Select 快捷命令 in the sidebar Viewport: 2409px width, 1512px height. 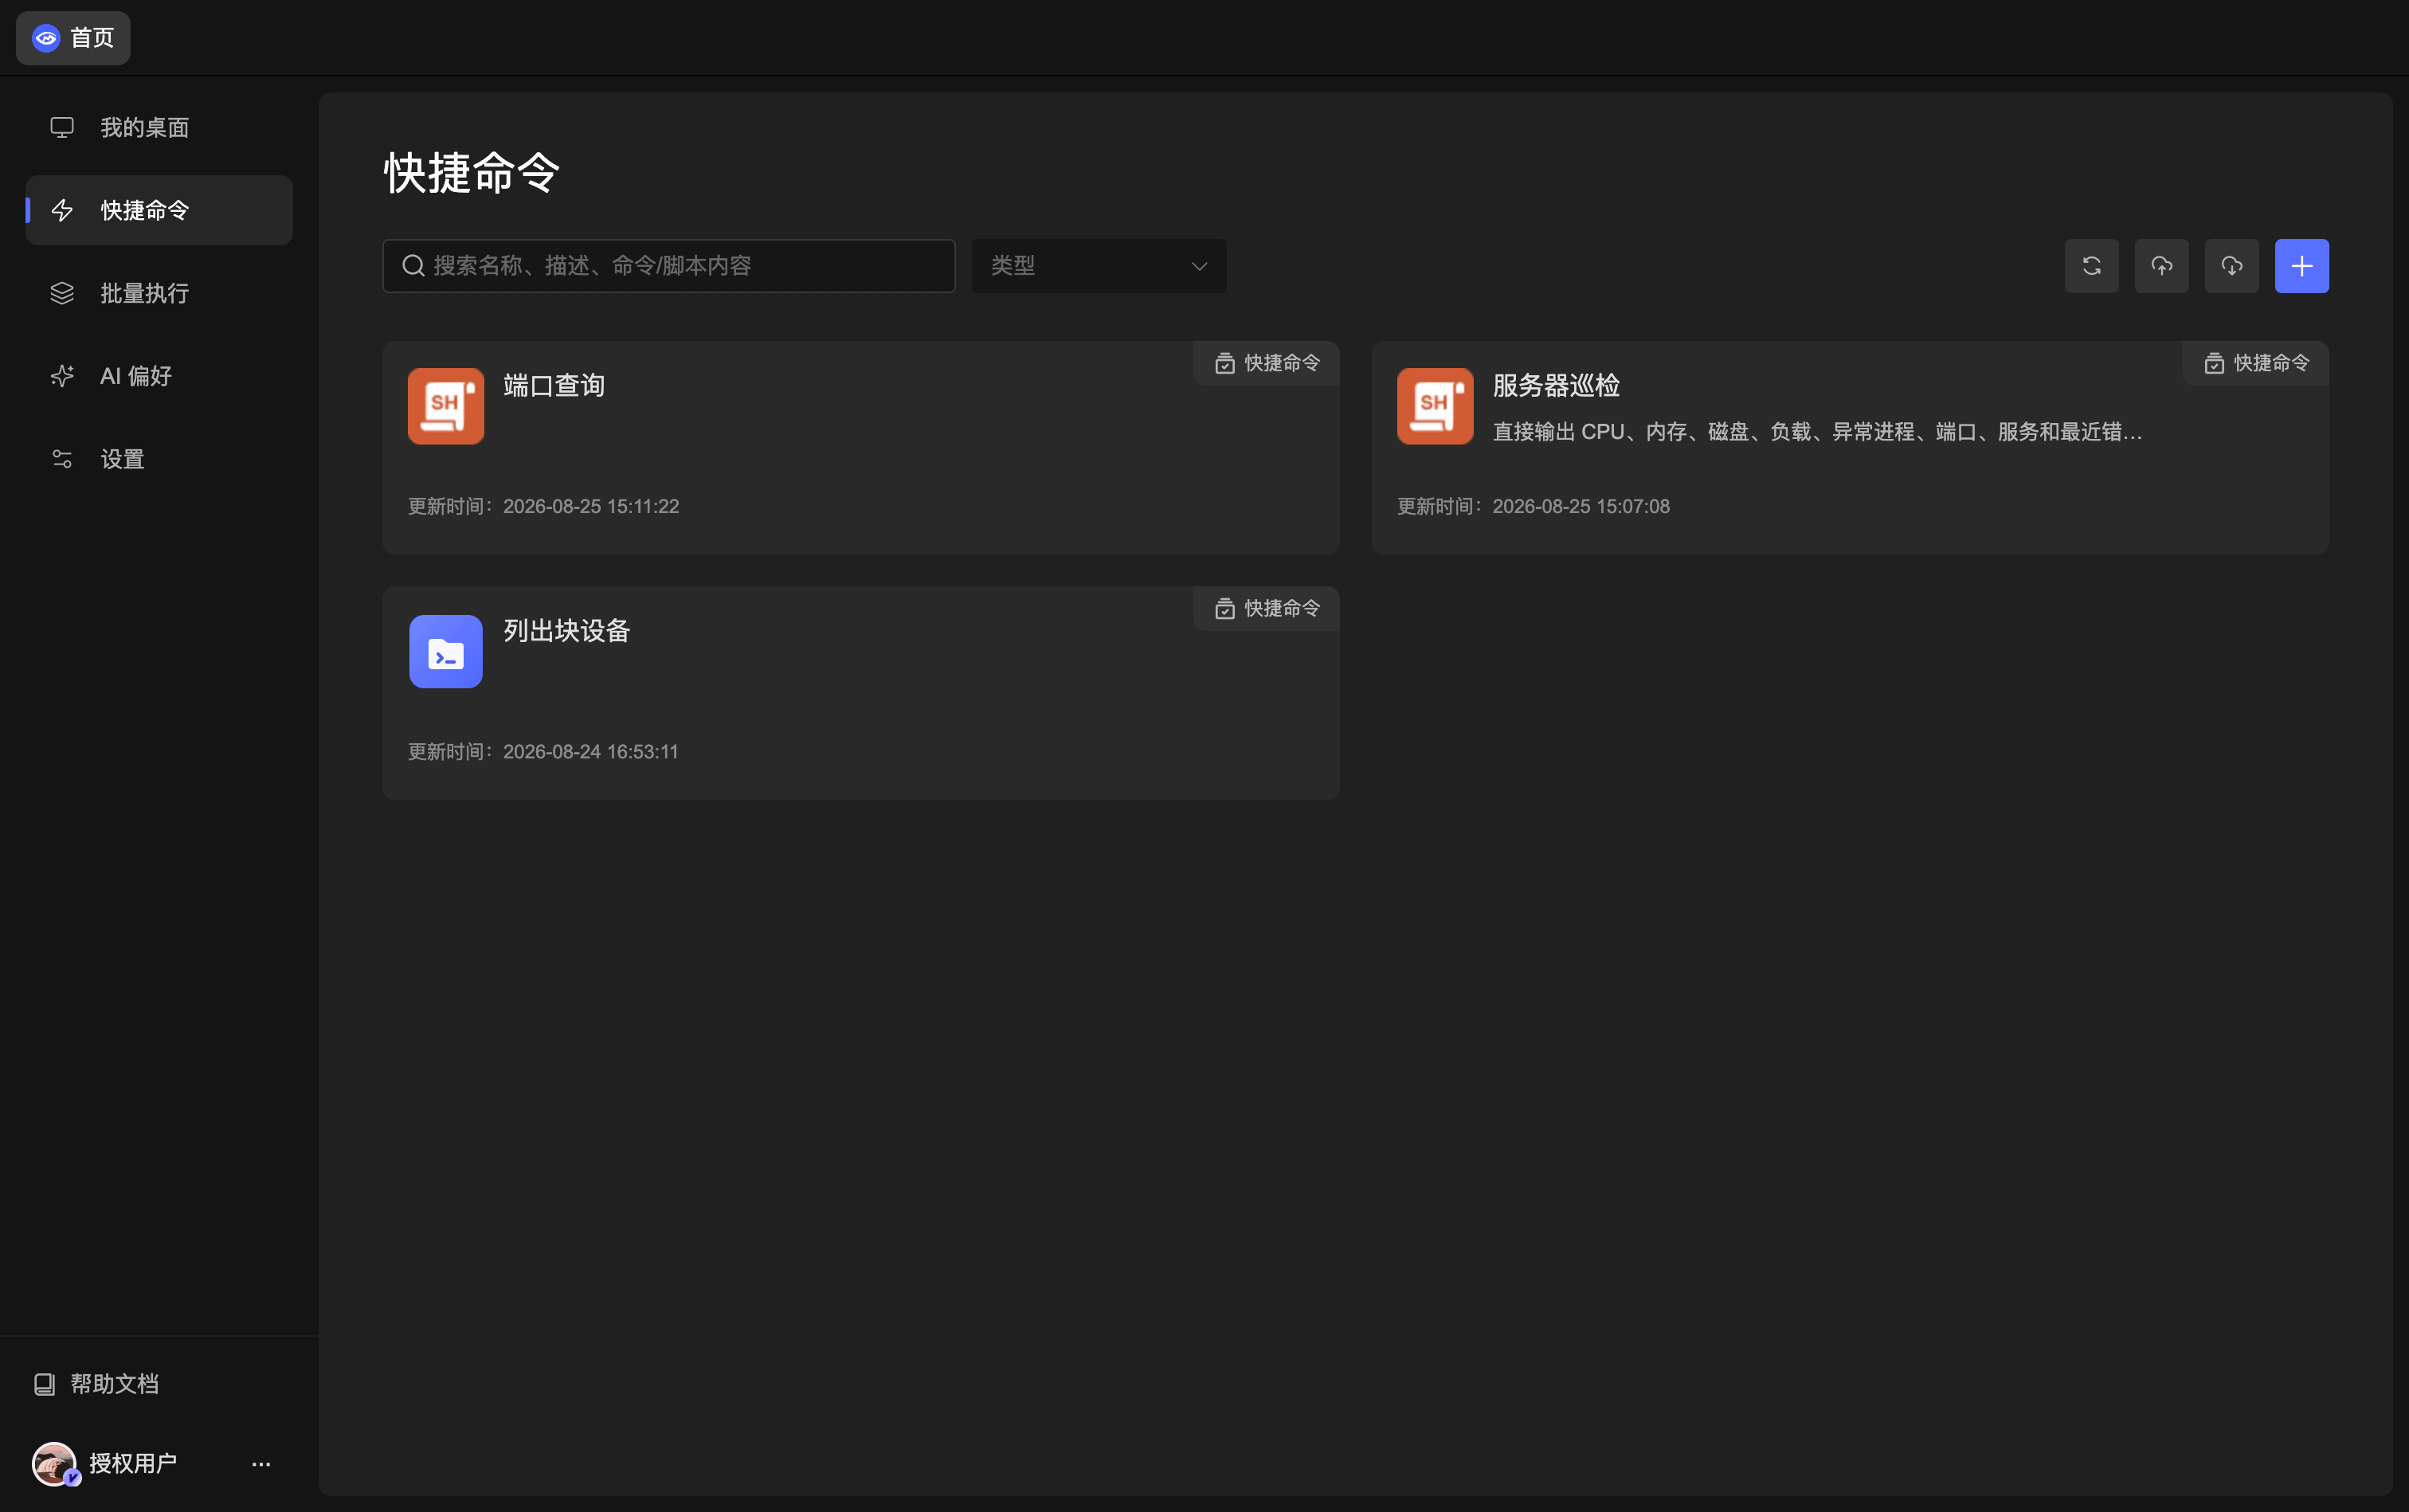[x=159, y=210]
